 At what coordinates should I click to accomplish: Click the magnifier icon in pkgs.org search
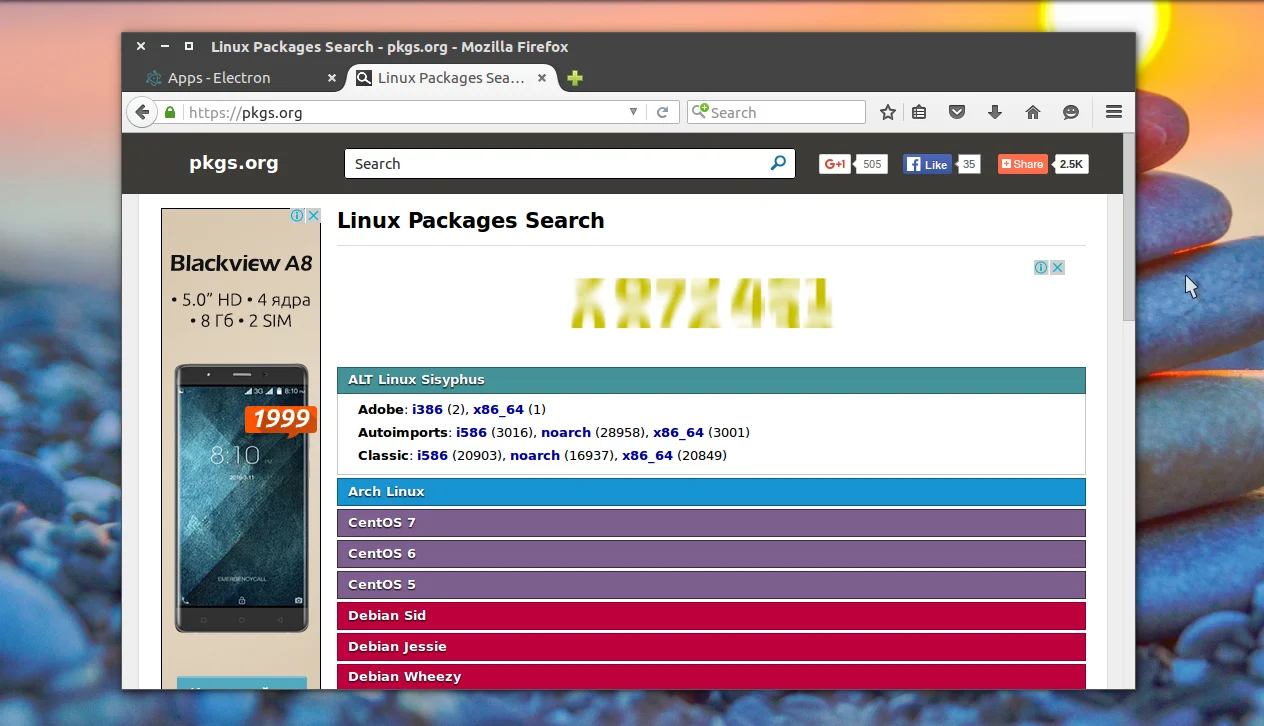coord(778,163)
